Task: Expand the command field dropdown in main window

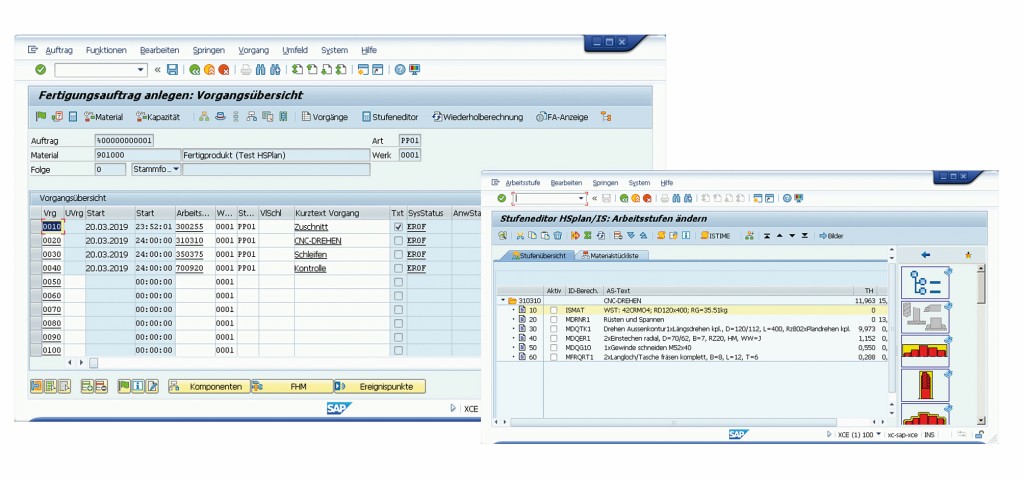Action: pyautogui.click(x=141, y=70)
